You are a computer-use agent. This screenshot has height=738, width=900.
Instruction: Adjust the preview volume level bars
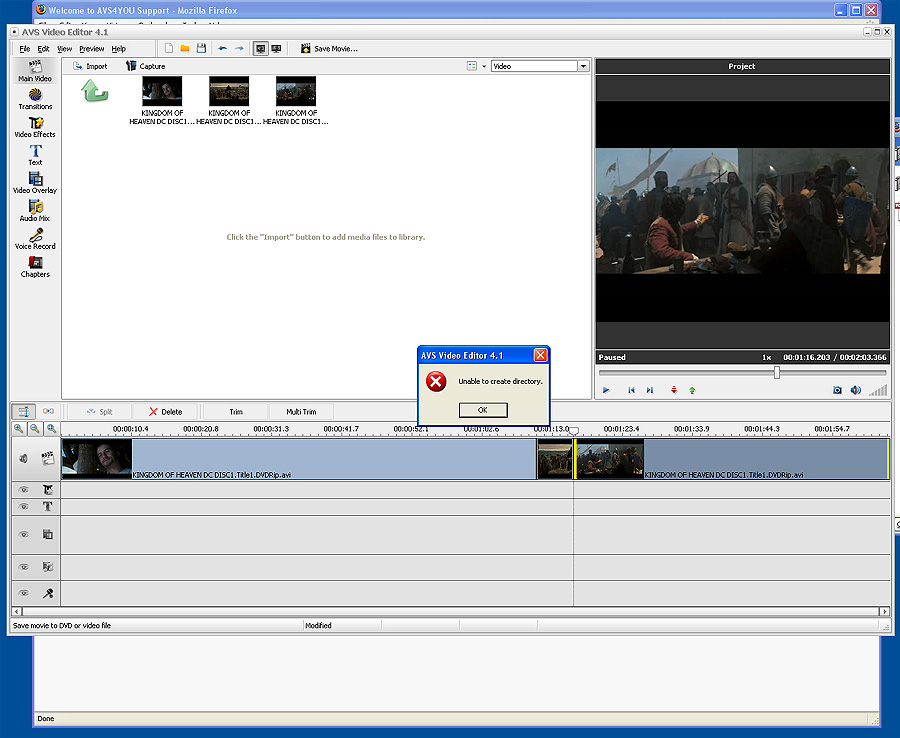878,390
